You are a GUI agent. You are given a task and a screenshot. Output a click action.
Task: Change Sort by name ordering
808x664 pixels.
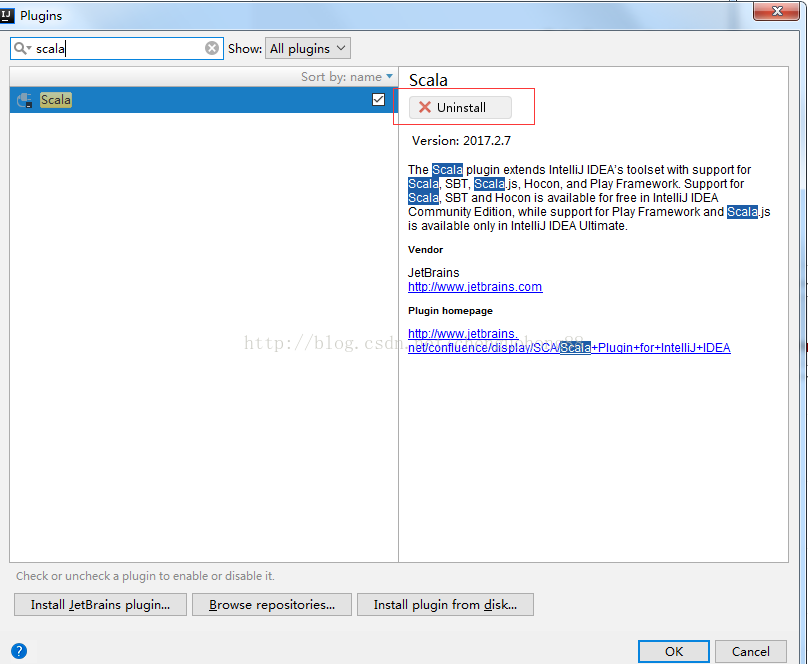[347, 77]
